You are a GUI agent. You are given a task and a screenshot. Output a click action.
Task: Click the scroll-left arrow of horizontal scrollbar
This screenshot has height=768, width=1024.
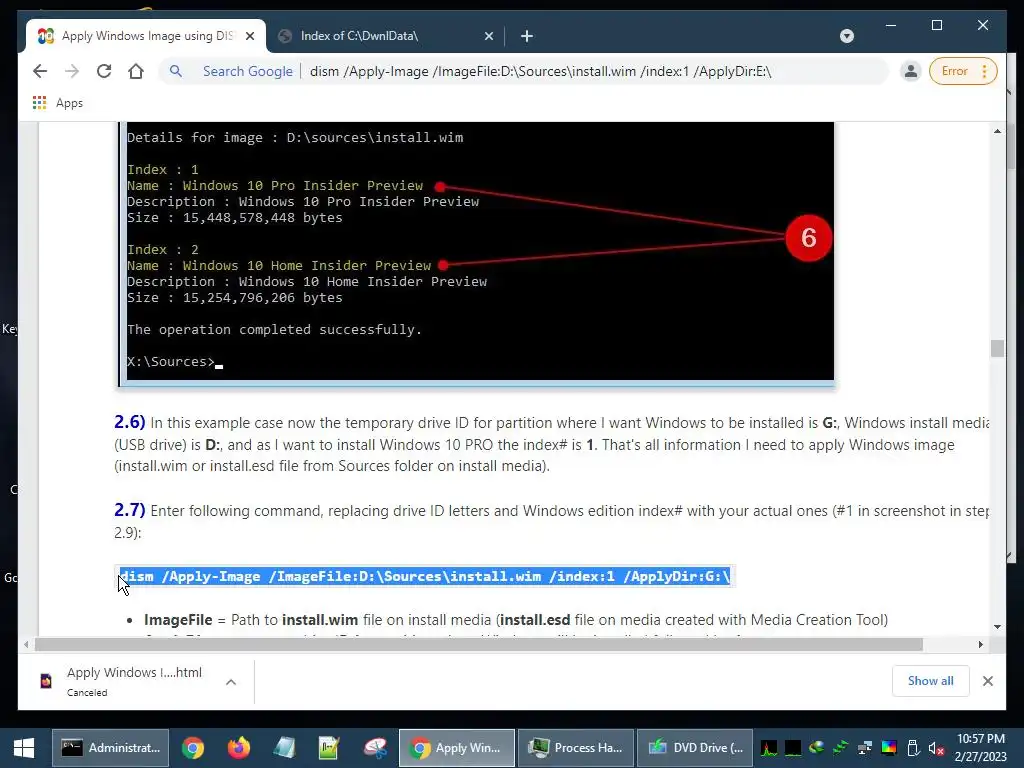tap(25, 645)
